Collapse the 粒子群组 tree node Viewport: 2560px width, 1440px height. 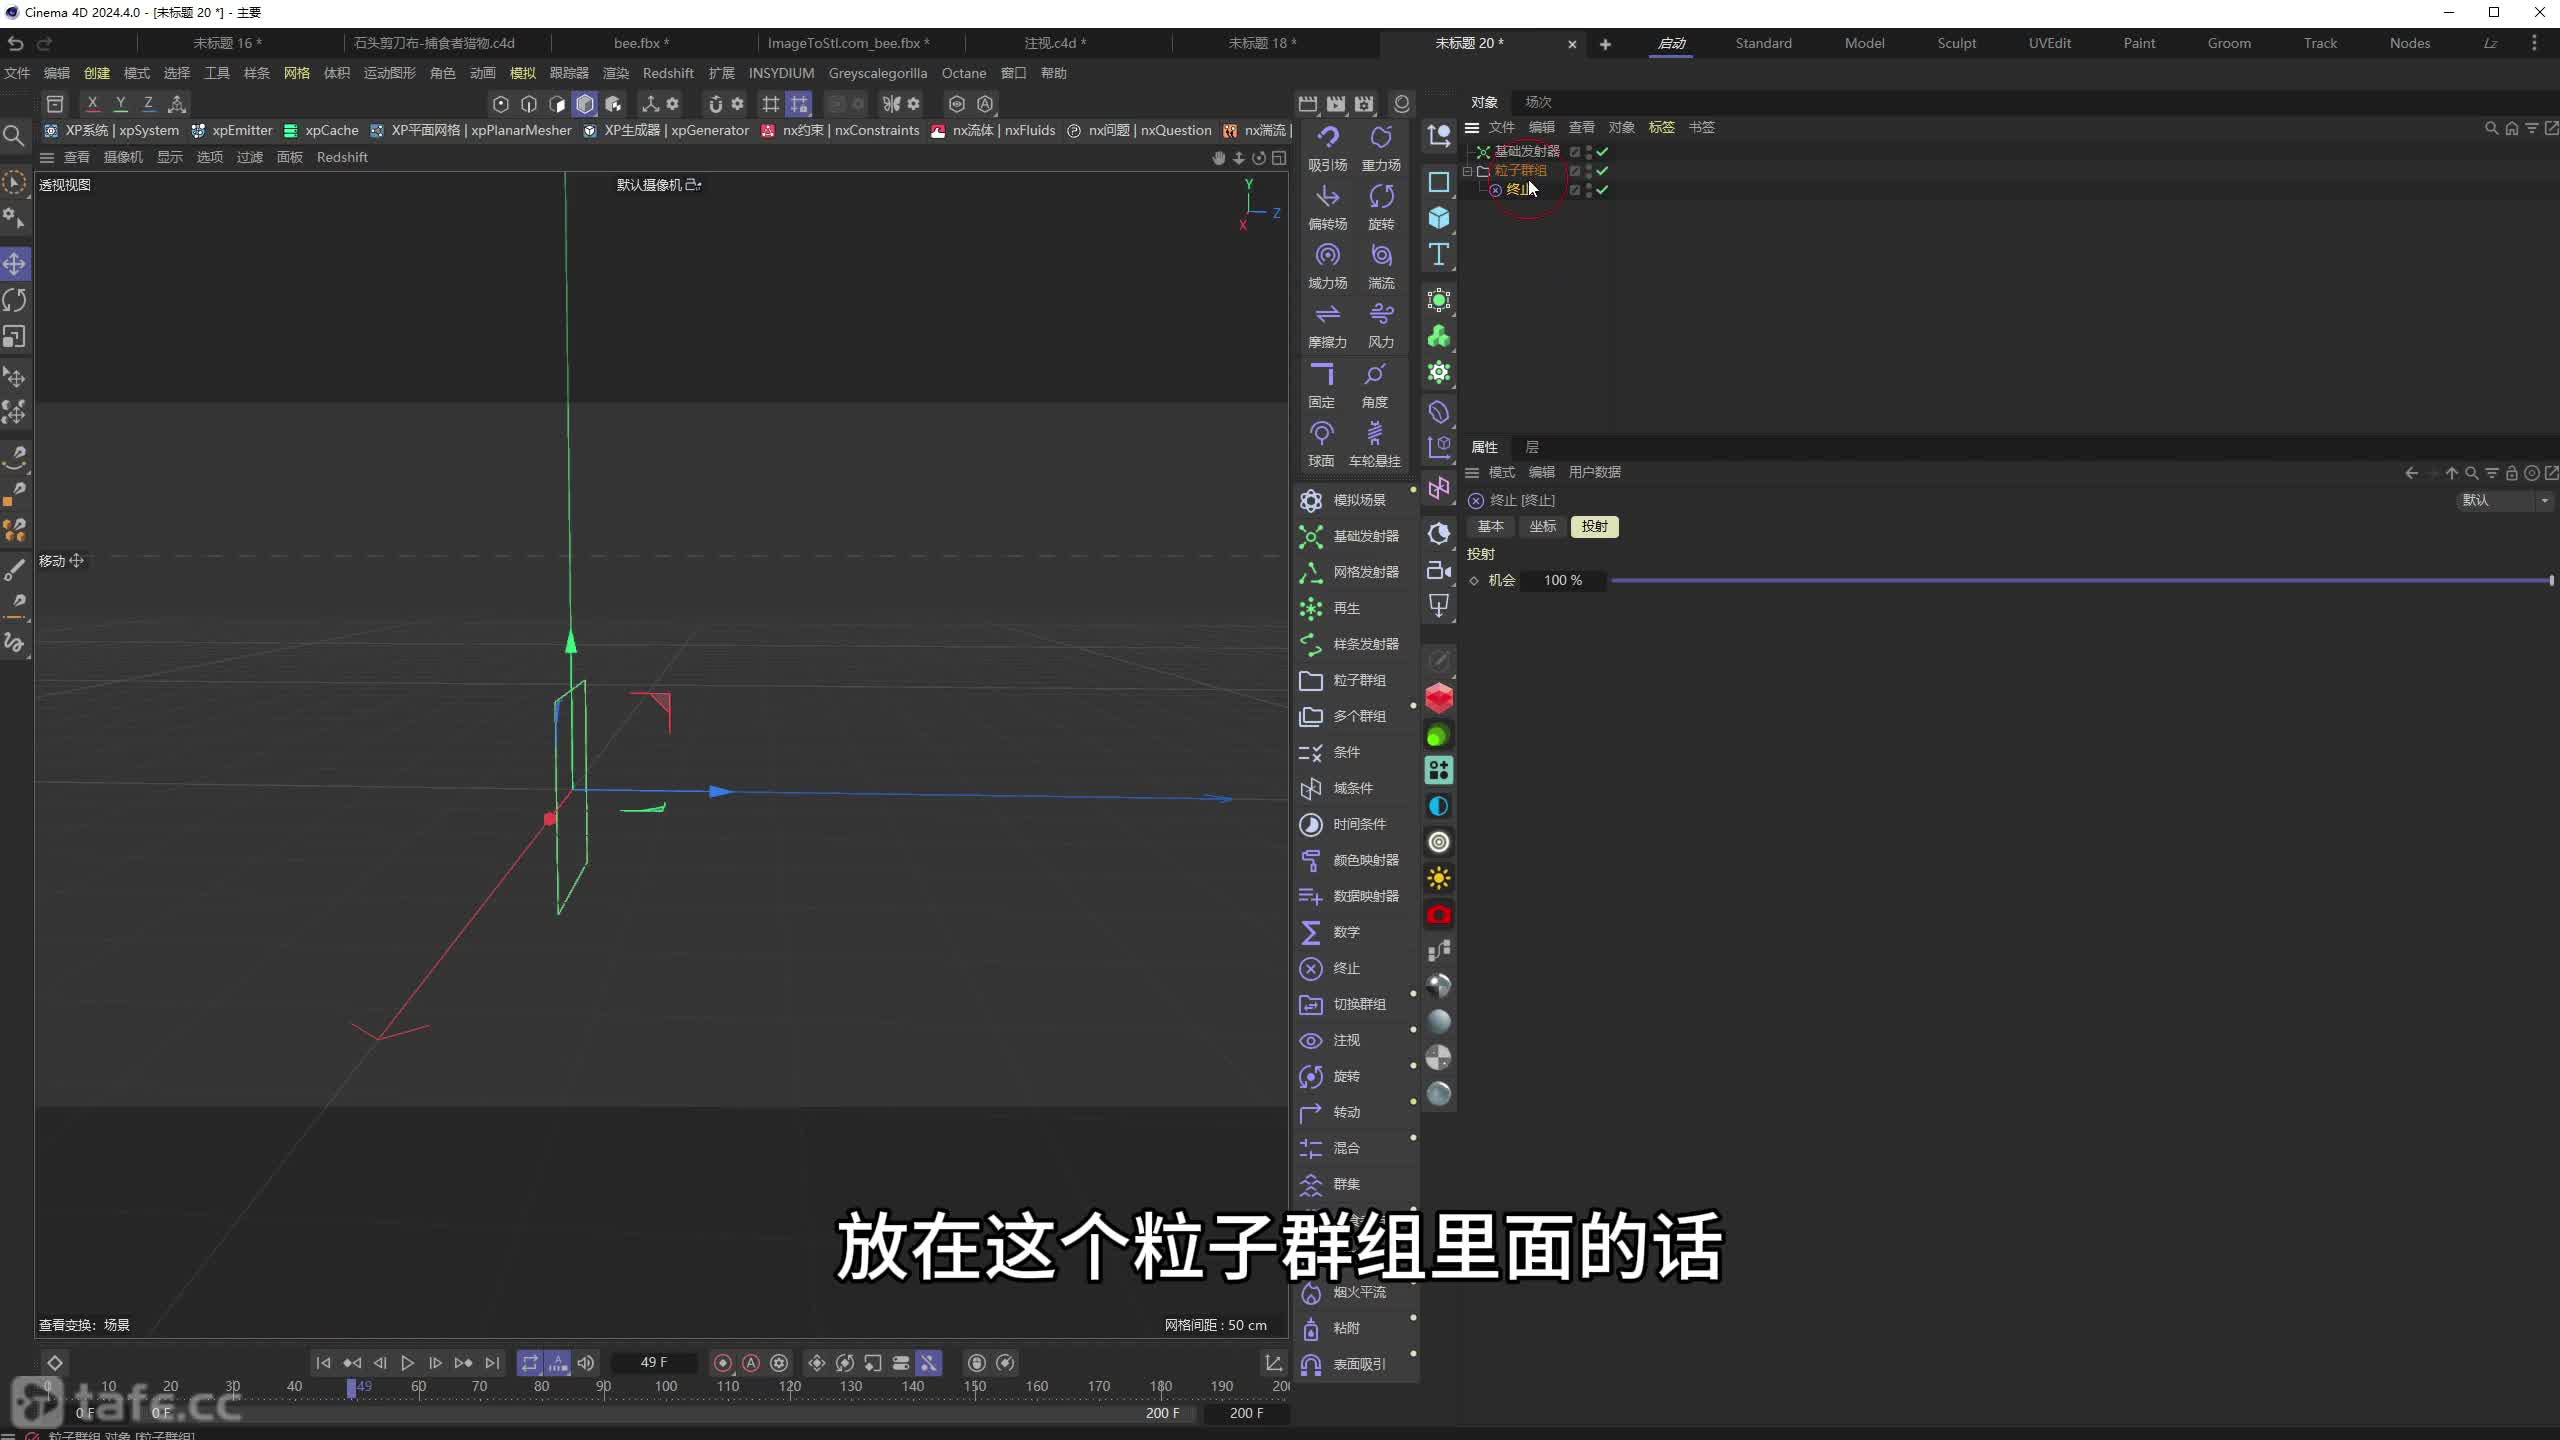1467,171
